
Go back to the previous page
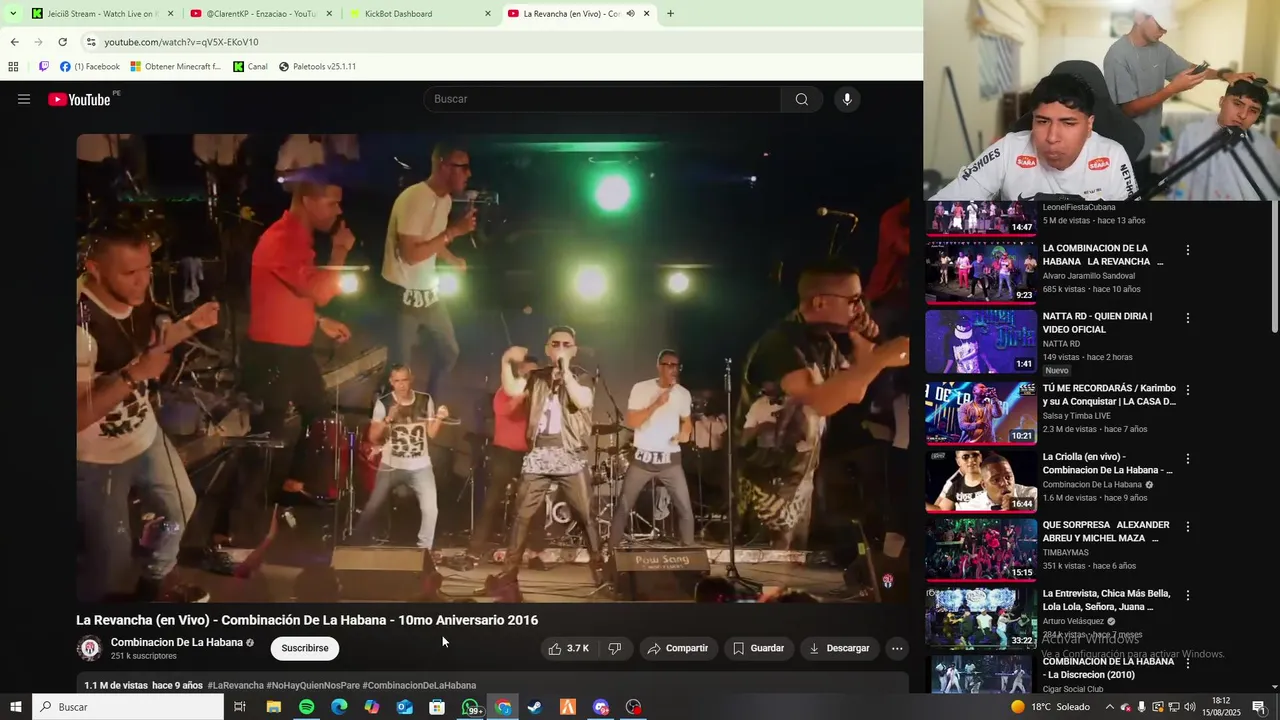tap(14, 42)
